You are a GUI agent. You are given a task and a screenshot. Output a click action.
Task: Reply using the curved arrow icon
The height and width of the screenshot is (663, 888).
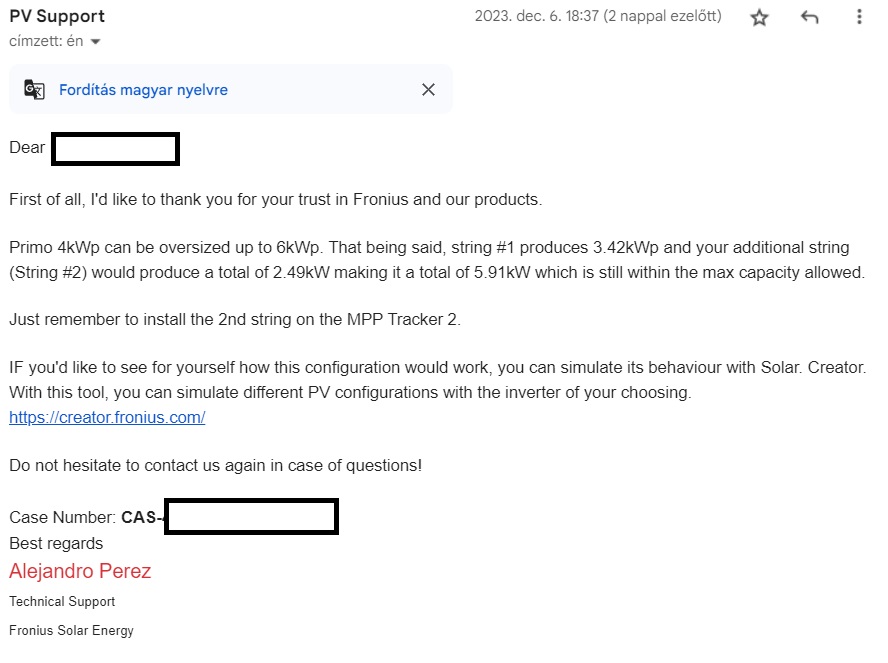click(809, 18)
